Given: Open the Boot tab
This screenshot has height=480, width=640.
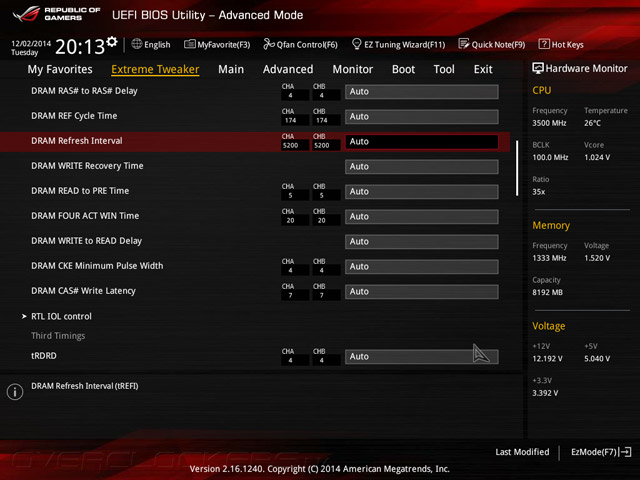Looking at the screenshot, I should pos(403,69).
